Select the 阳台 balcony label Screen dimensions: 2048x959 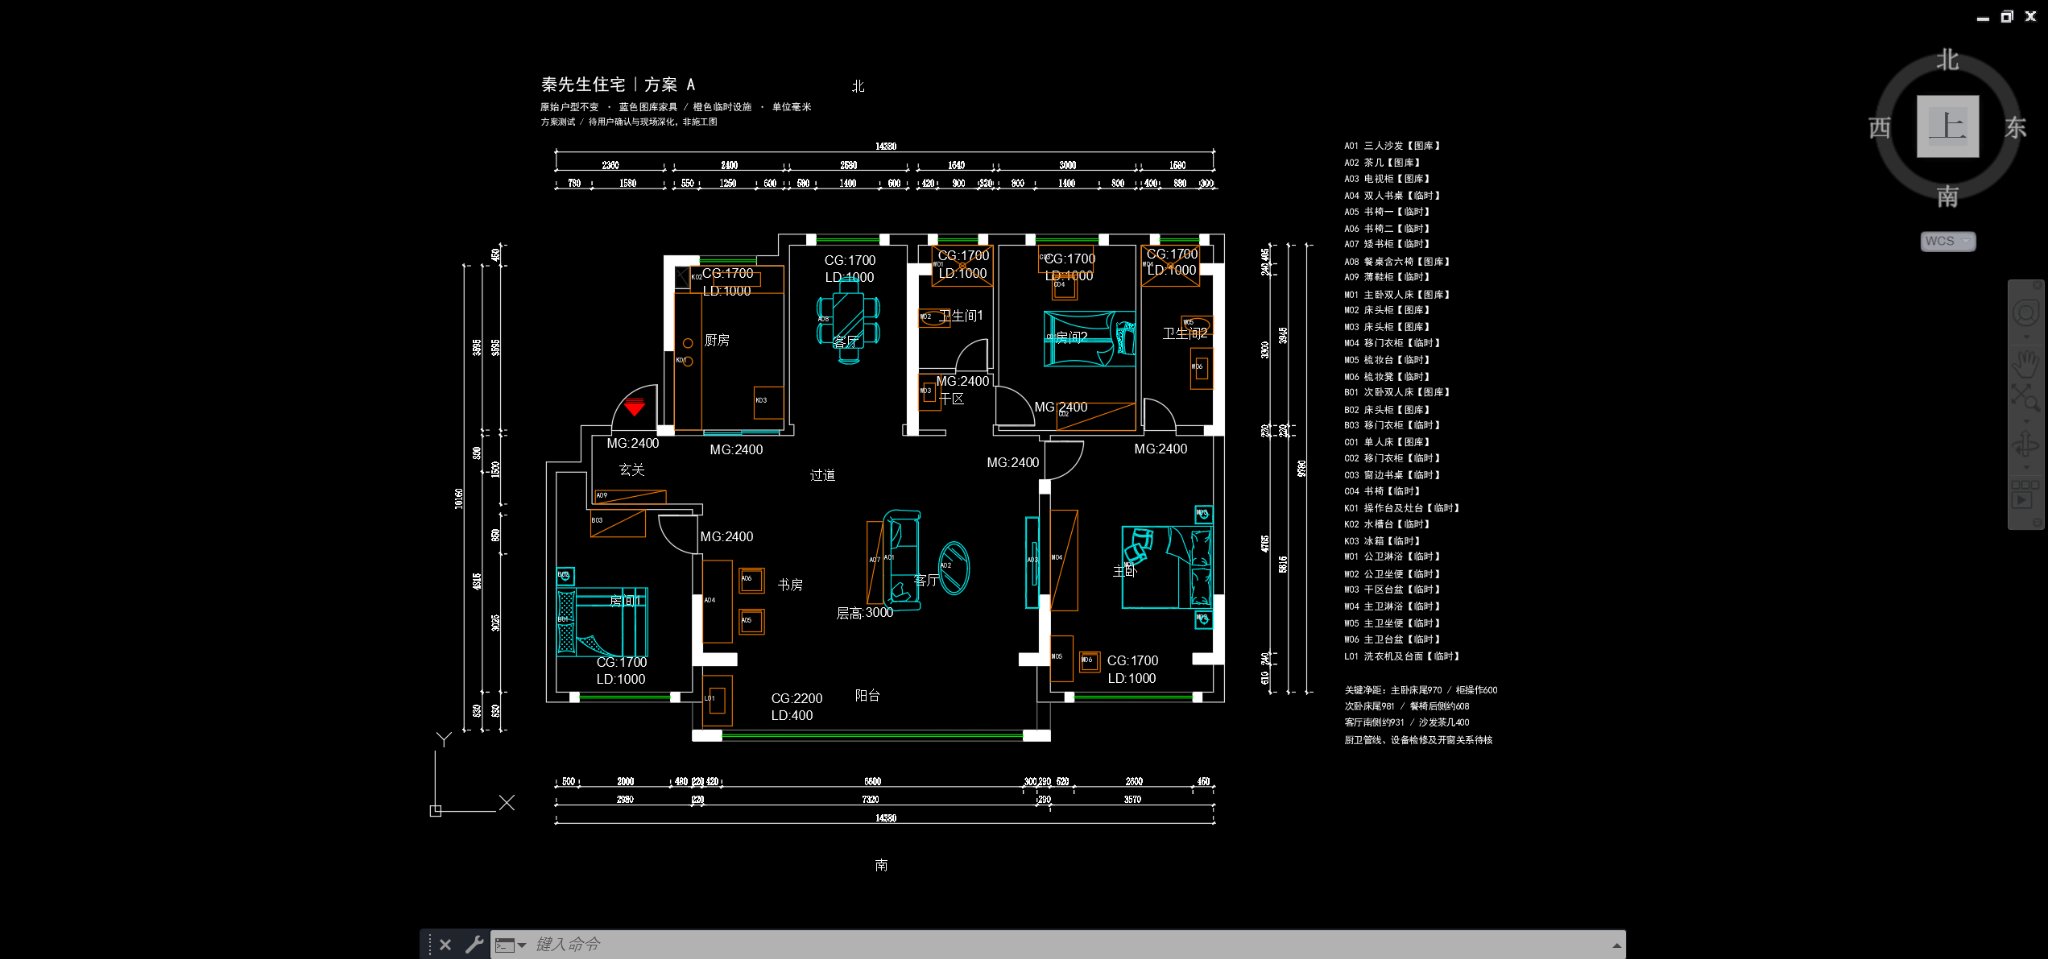[867, 695]
